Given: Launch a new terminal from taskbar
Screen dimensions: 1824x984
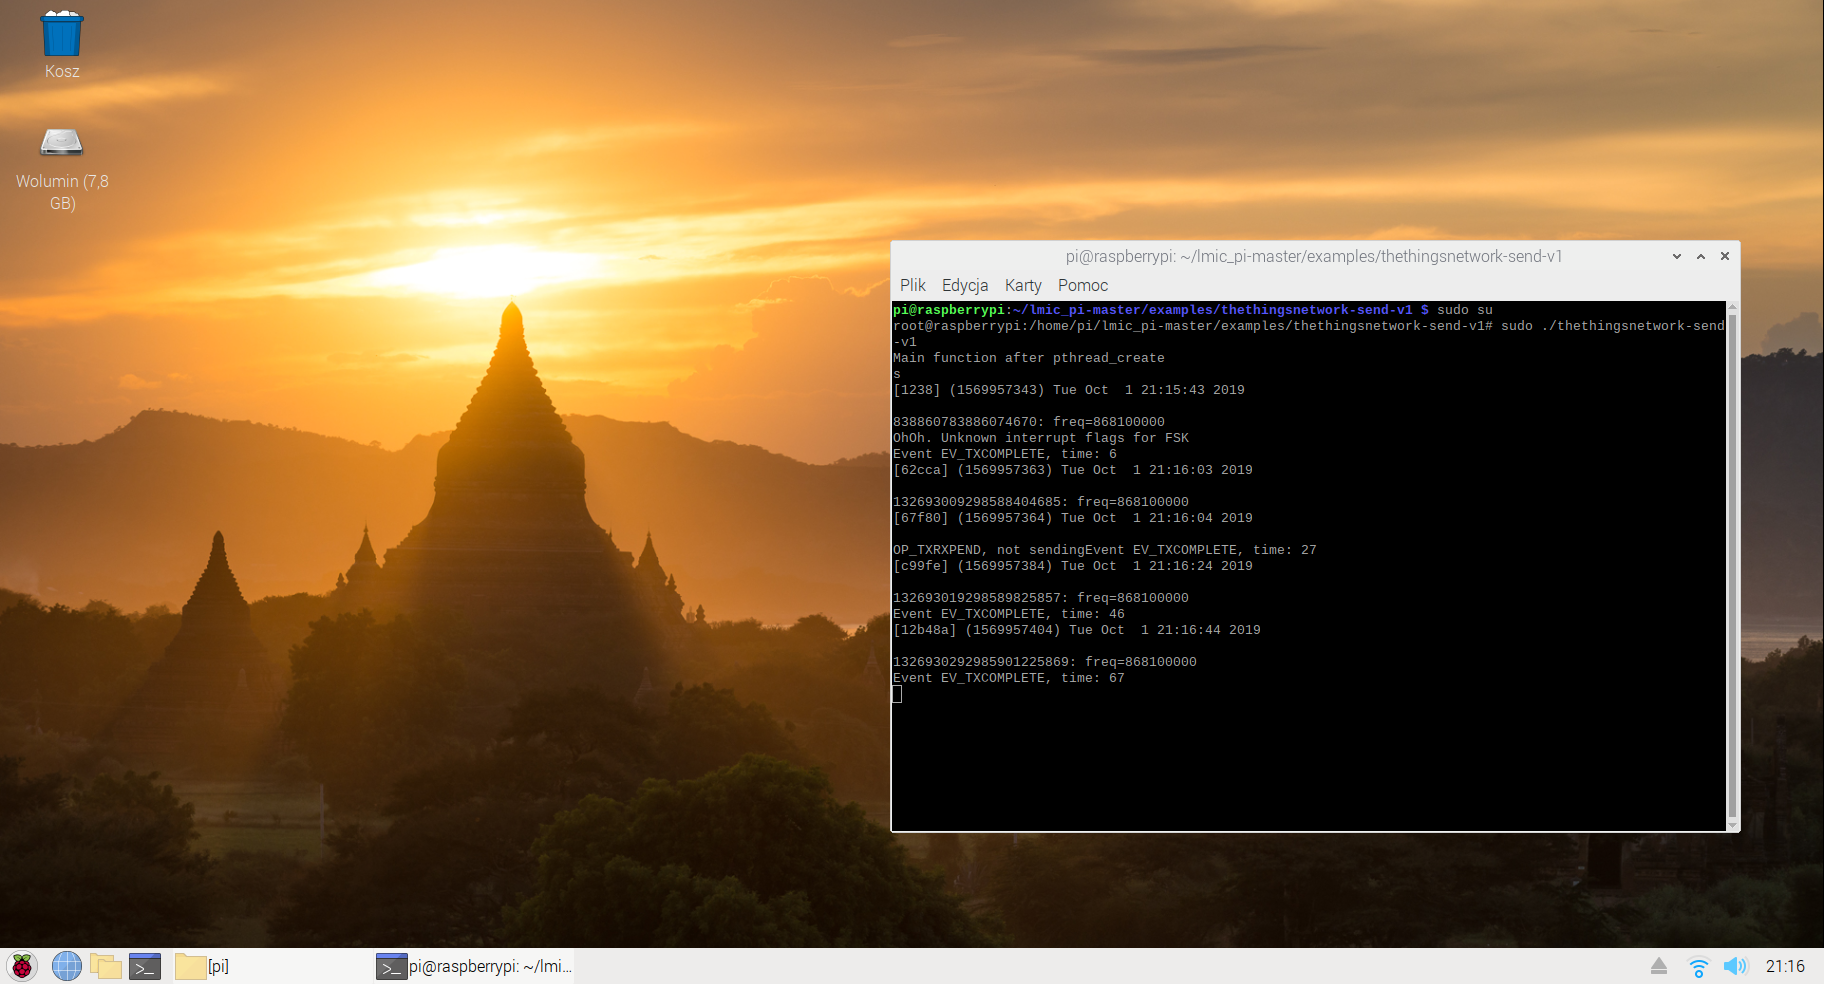Looking at the screenshot, I should (x=145, y=966).
